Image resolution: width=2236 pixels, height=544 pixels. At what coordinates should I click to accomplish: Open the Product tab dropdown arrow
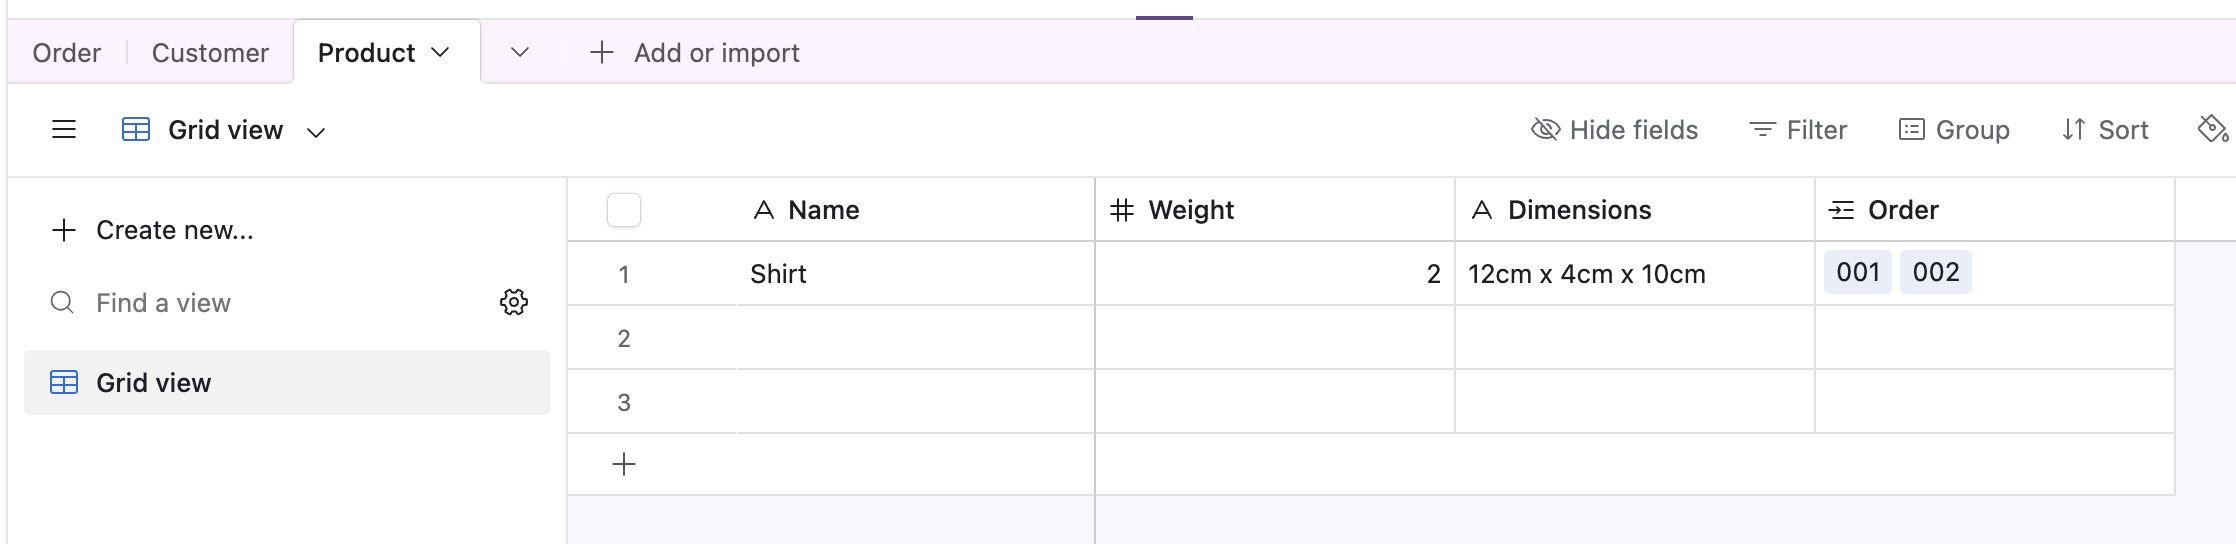pos(441,52)
